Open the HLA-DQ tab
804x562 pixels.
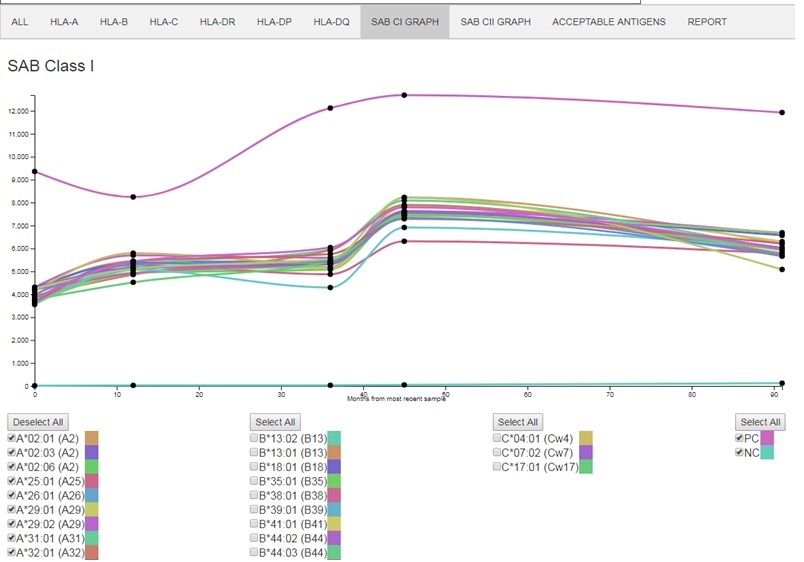pos(331,22)
